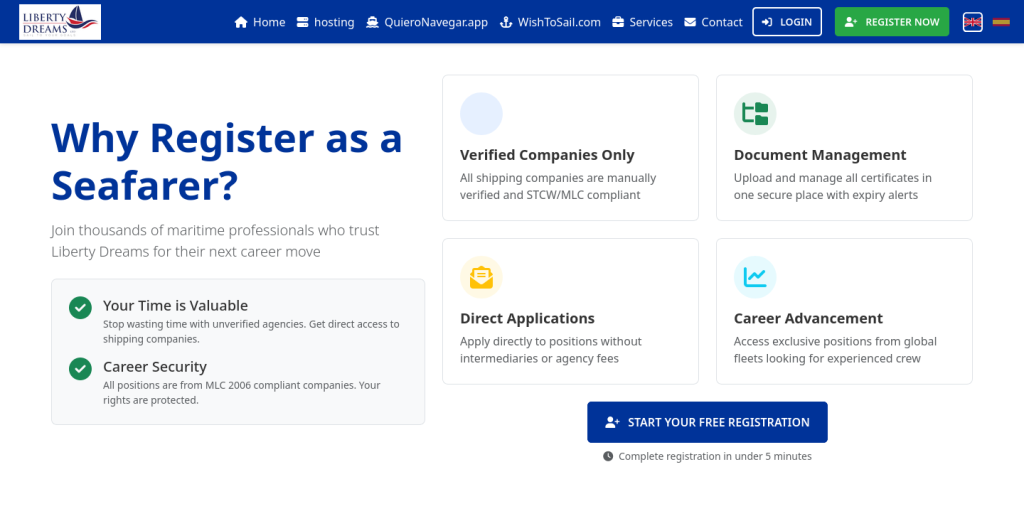Switch language to Spanish flag
Viewport: 1024px width, 521px height.
1000,22
